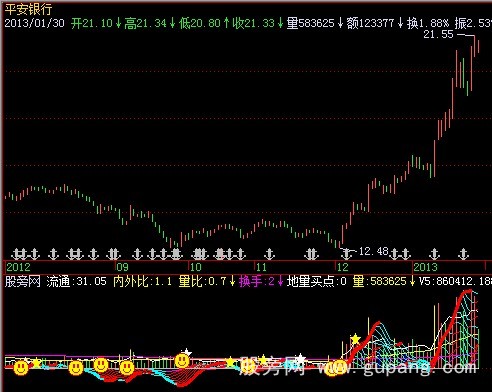
Task: Click the purple 换手:2 indicator value
Action: pos(257,281)
